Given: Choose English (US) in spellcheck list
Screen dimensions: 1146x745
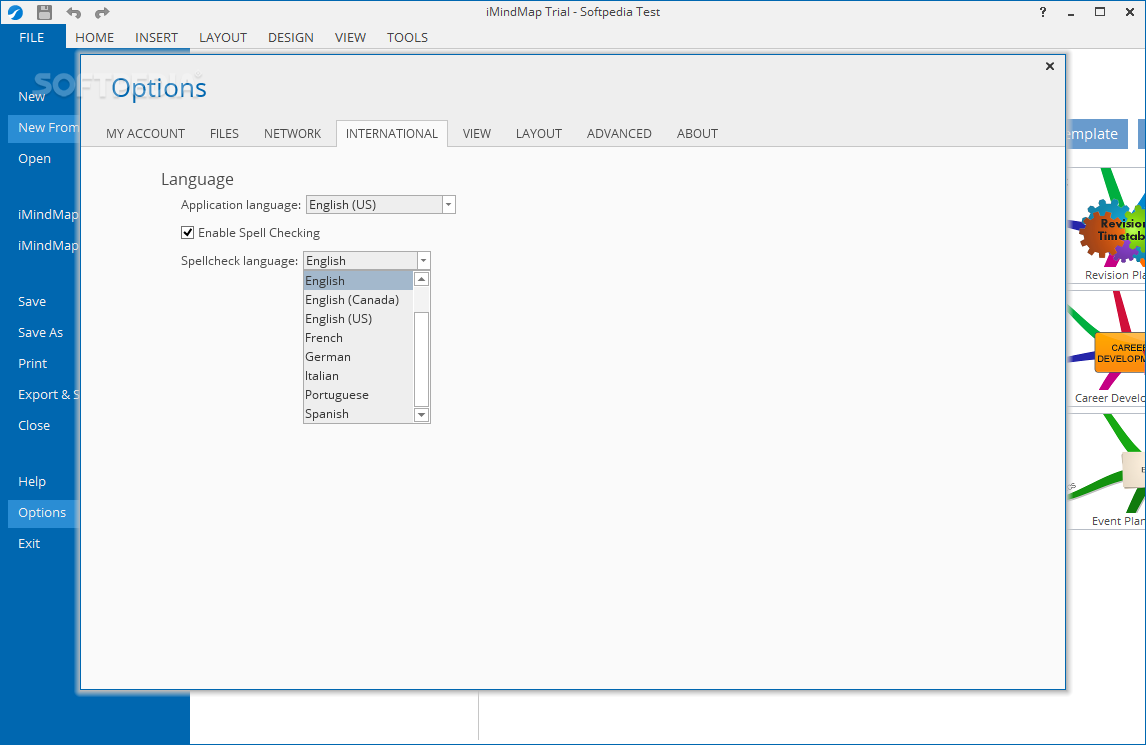Looking at the screenshot, I should tap(358, 319).
